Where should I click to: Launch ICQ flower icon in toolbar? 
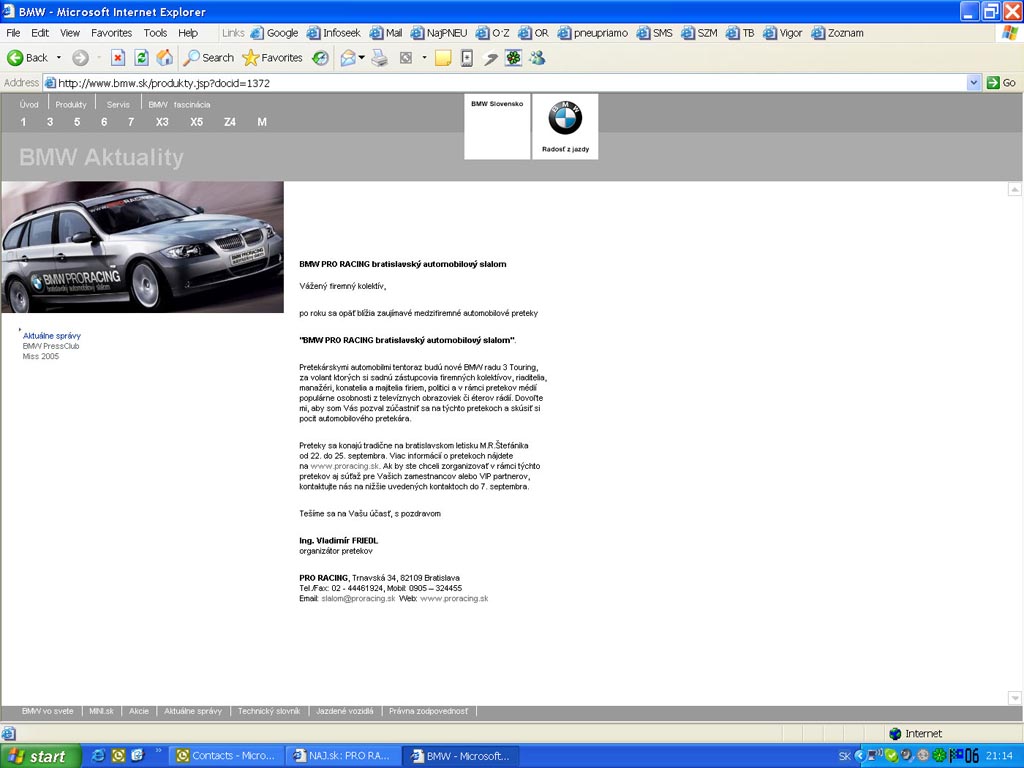click(514, 58)
